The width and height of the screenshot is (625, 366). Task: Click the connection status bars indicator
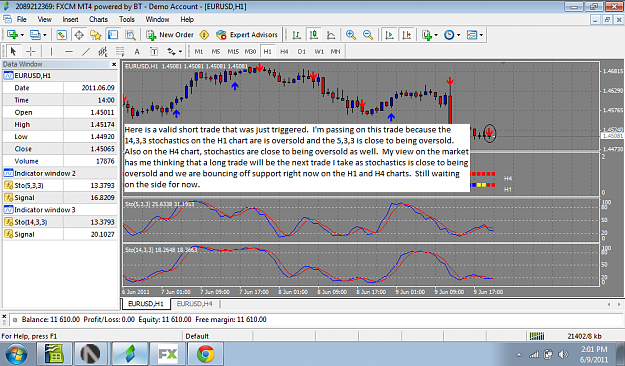537,336
